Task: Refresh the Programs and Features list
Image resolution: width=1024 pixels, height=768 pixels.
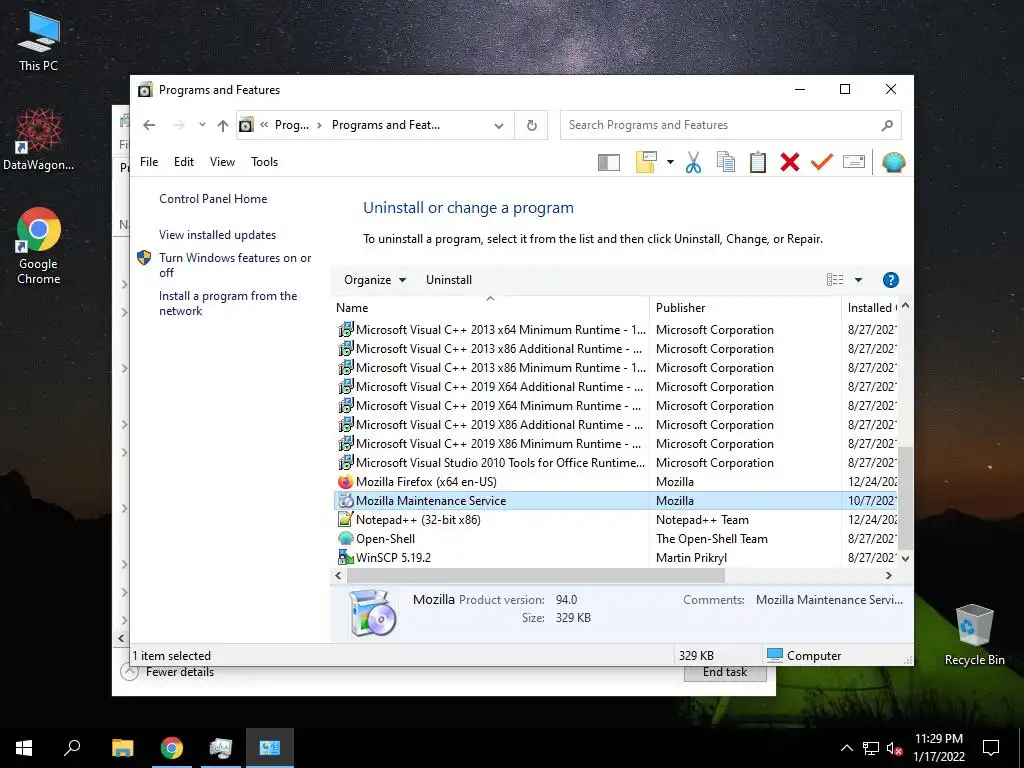Action: pos(532,125)
